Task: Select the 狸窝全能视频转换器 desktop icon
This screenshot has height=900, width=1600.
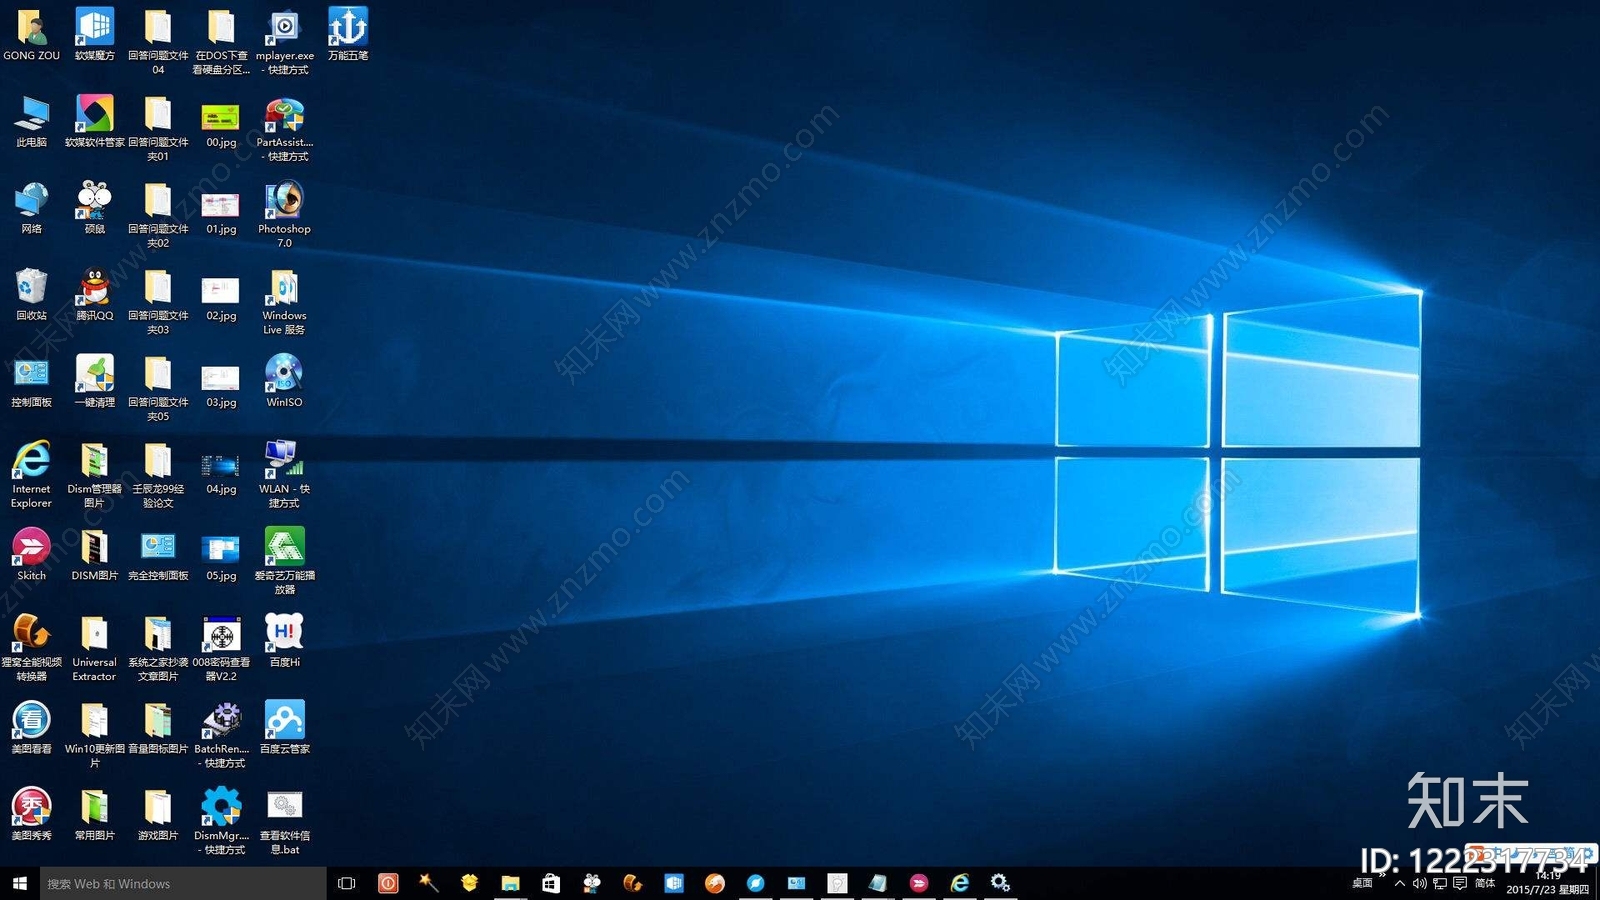Action: coord(31,648)
